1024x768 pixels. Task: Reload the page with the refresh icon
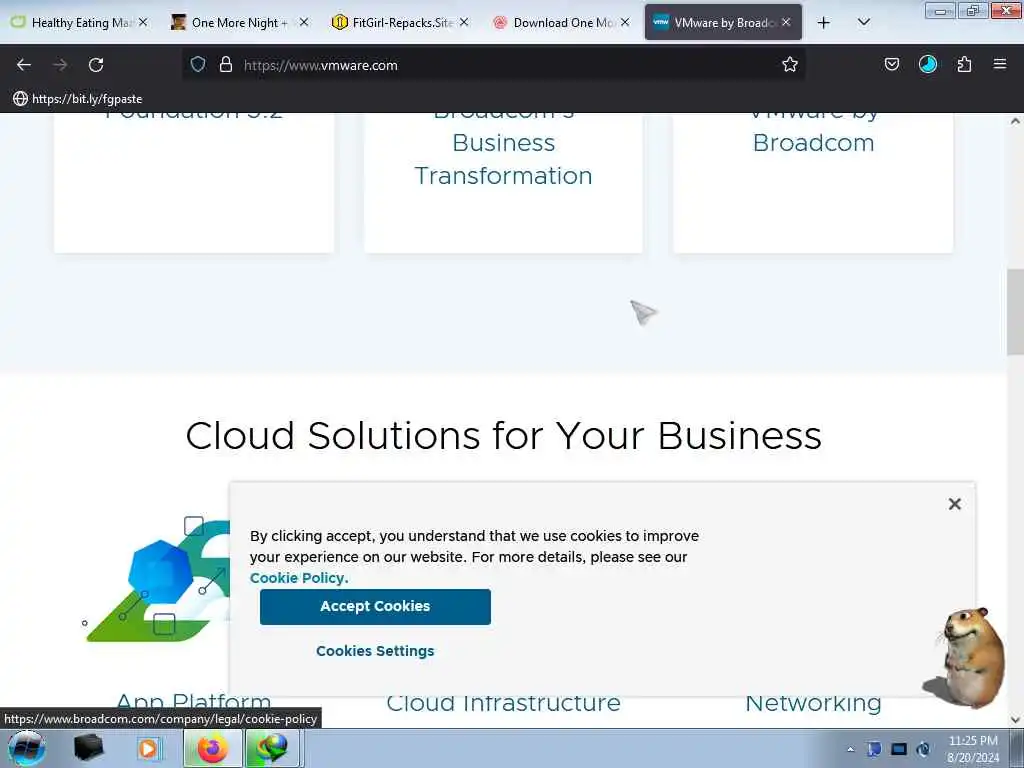(x=96, y=65)
